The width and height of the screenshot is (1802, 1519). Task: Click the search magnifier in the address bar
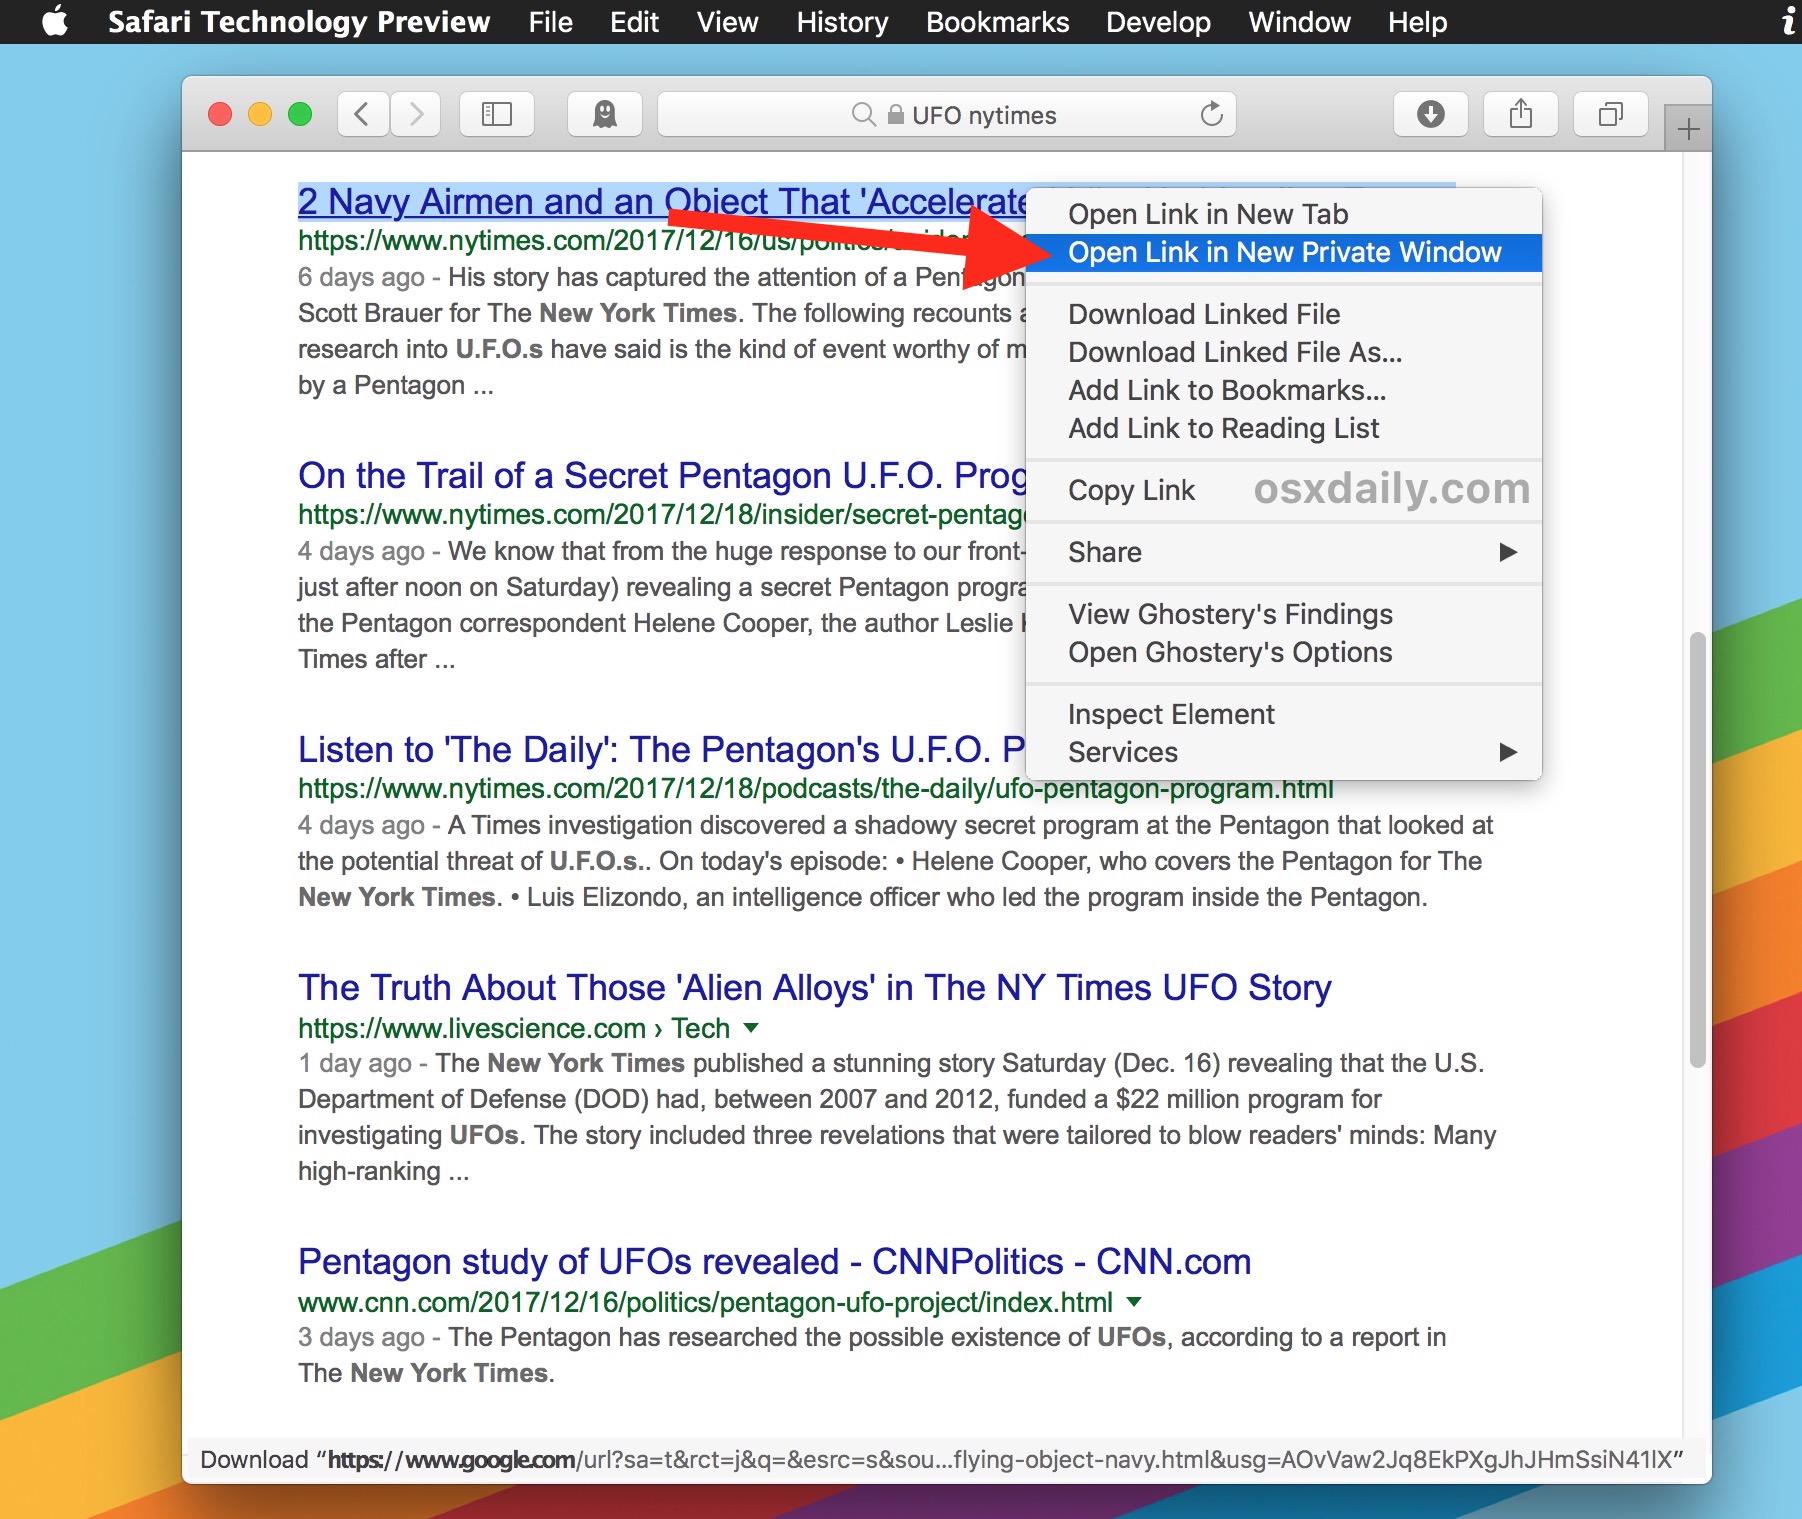click(863, 115)
